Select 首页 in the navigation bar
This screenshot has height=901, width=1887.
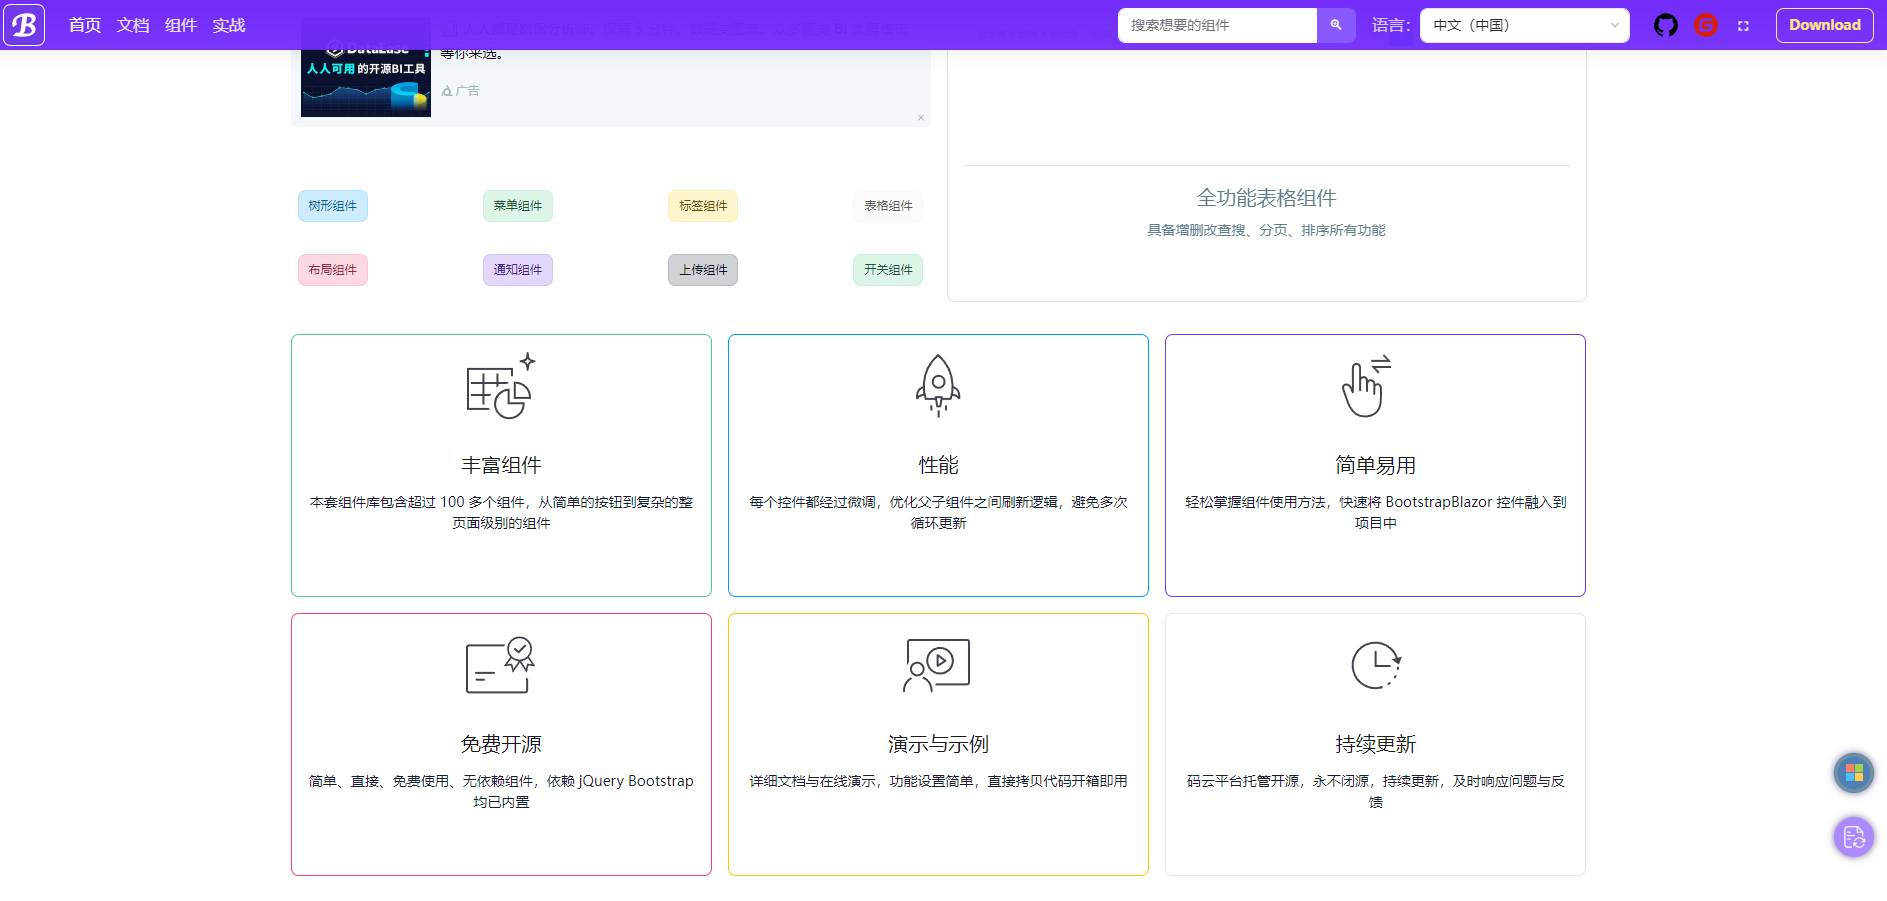click(x=83, y=25)
